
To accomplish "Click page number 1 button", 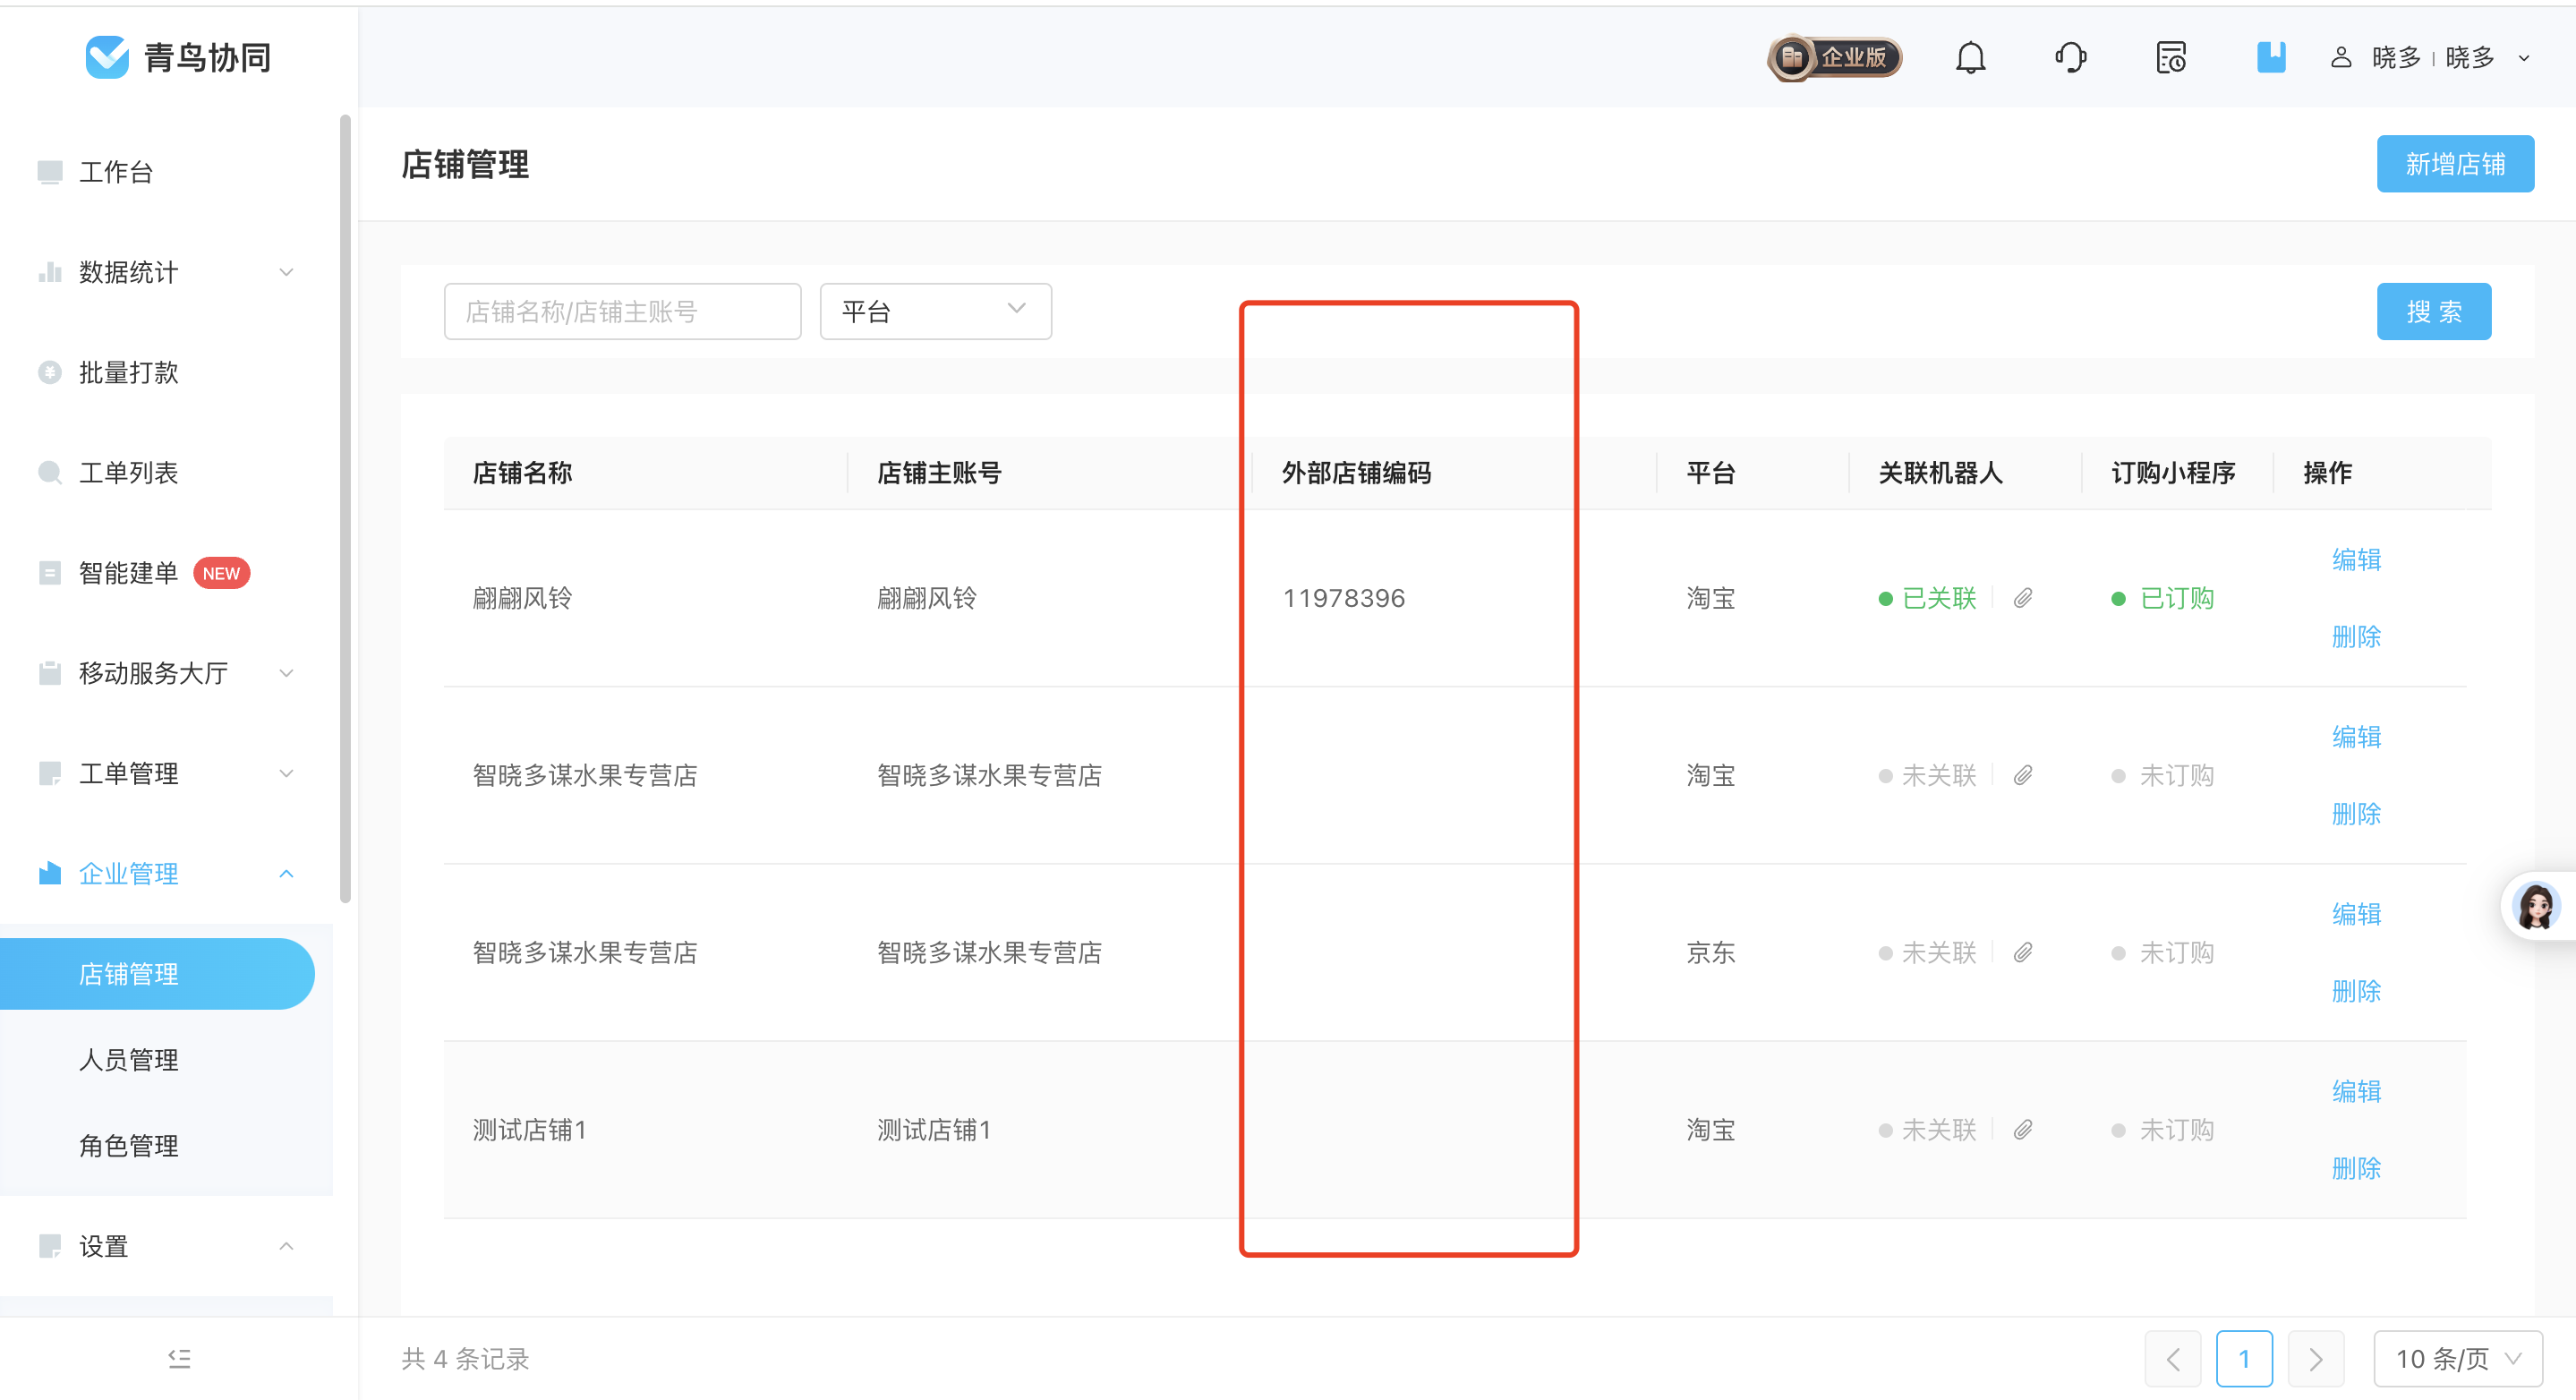I will 2244,1359.
